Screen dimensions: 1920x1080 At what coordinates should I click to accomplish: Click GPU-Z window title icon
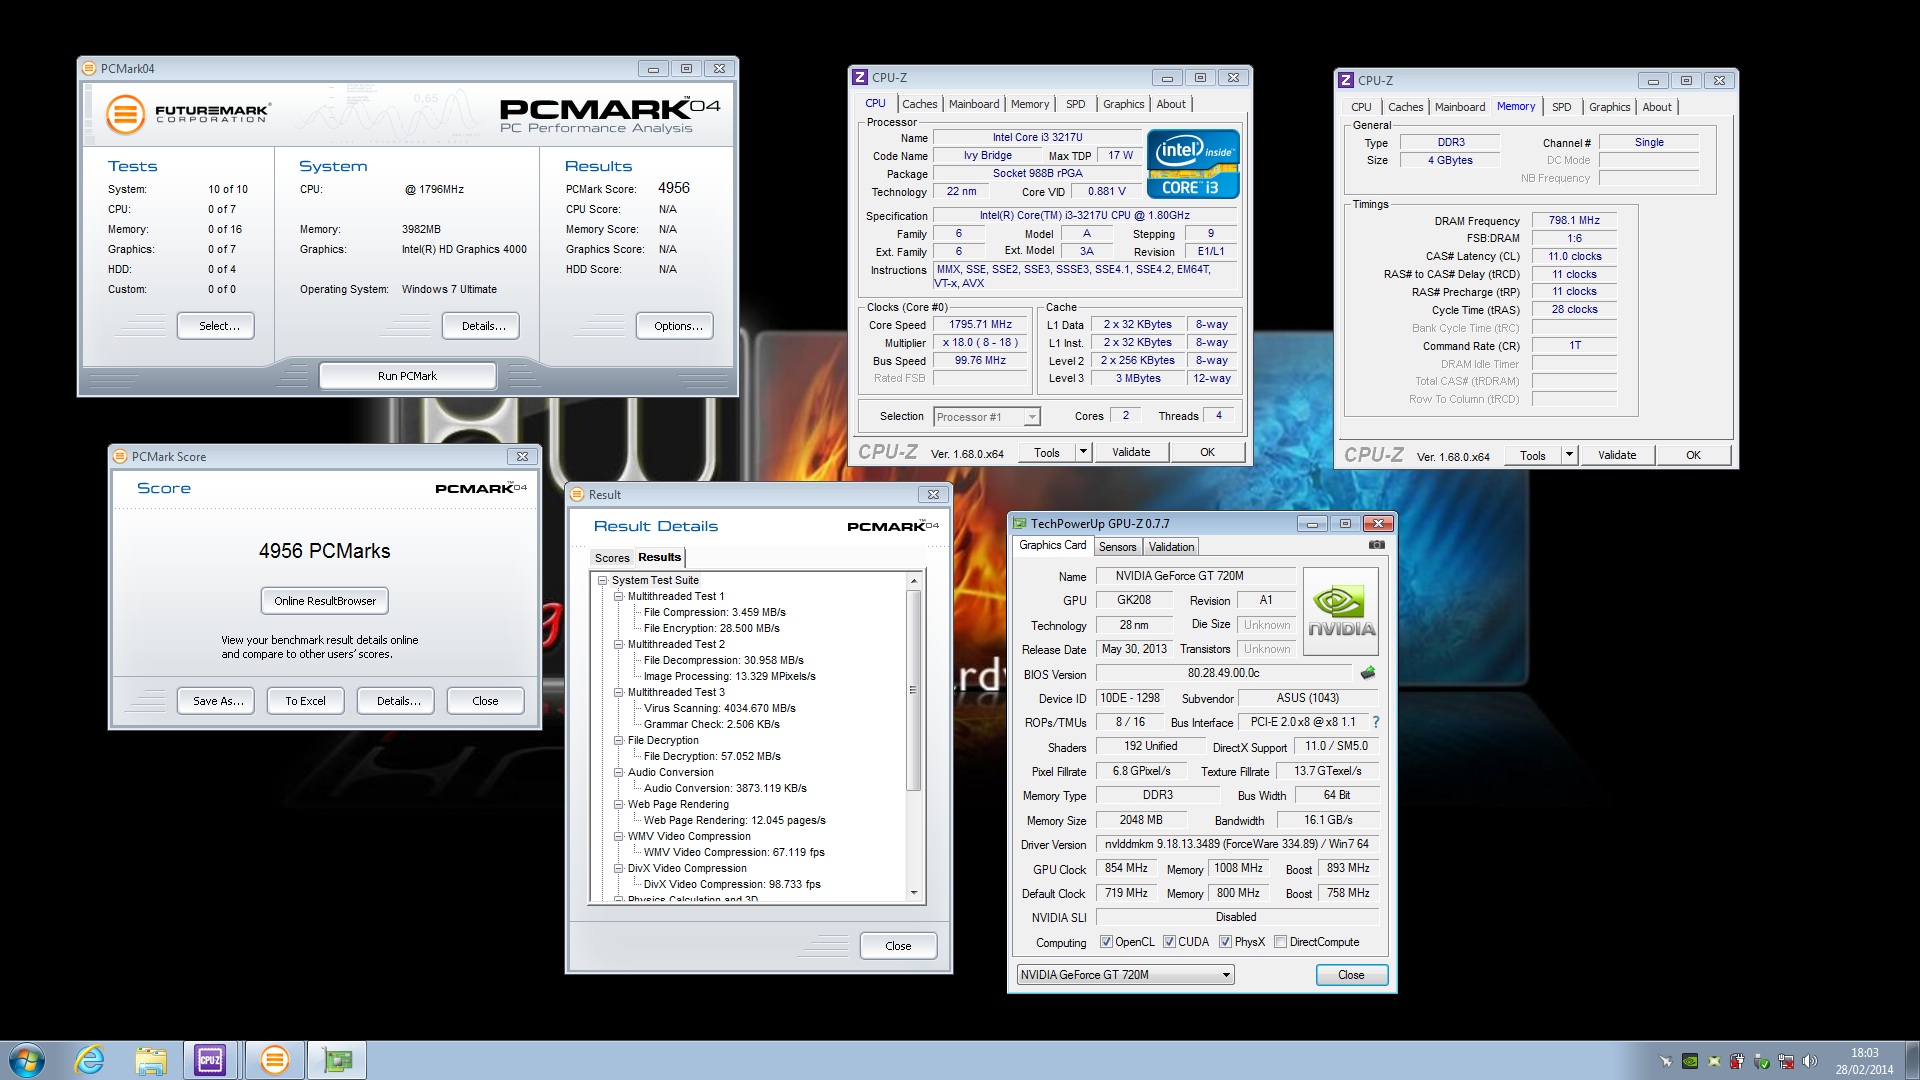pos(1020,523)
